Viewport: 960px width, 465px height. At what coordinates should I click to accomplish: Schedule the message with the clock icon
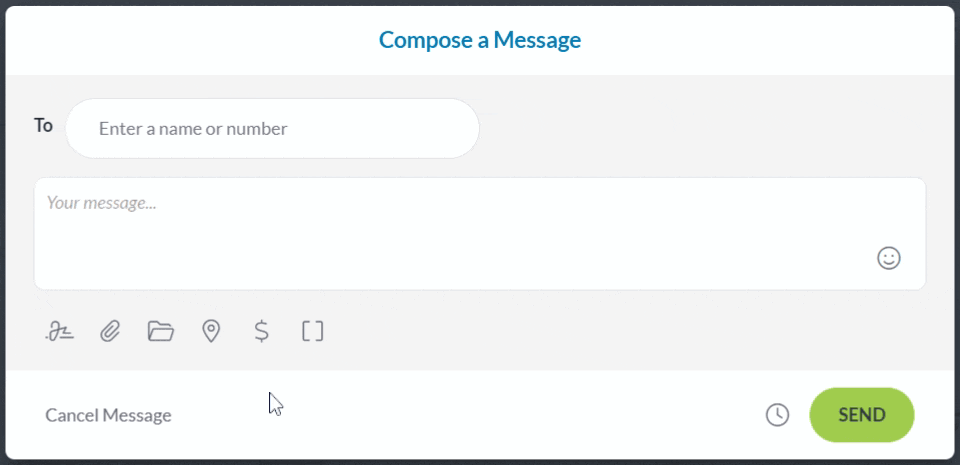(x=777, y=415)
